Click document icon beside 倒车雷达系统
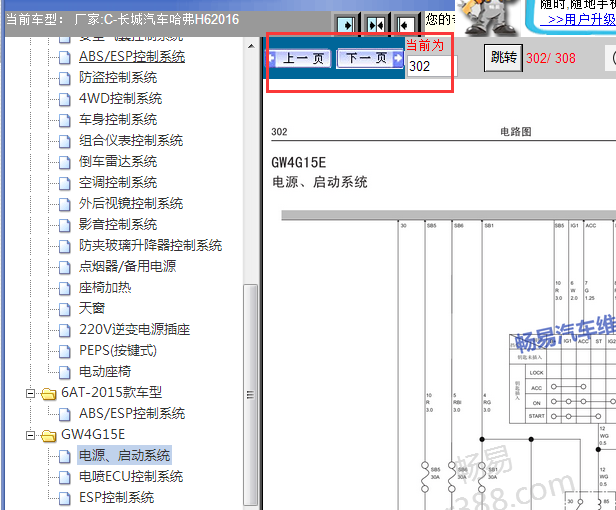Image resolution: width=616 pixels, height=510 pixels. tap(65, 162)
